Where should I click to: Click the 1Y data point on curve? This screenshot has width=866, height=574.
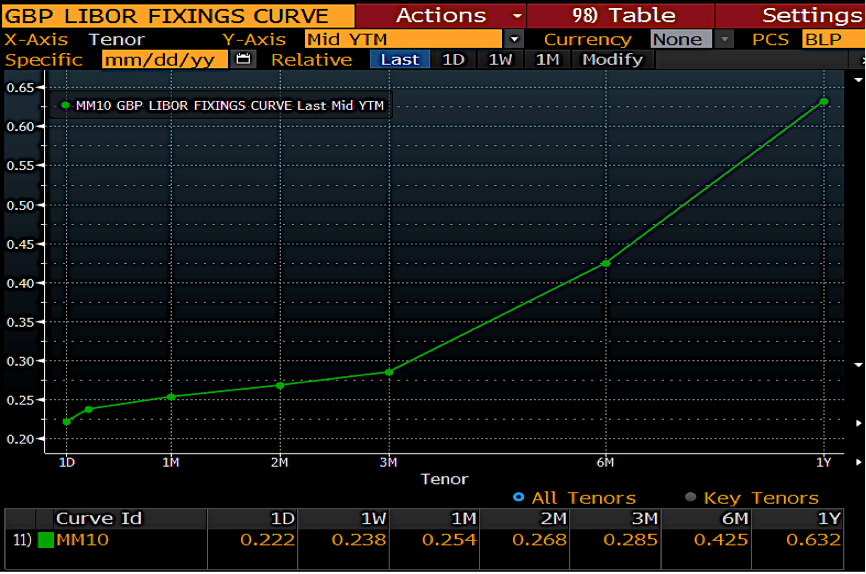pyautogui.click(x=823, y=102)
